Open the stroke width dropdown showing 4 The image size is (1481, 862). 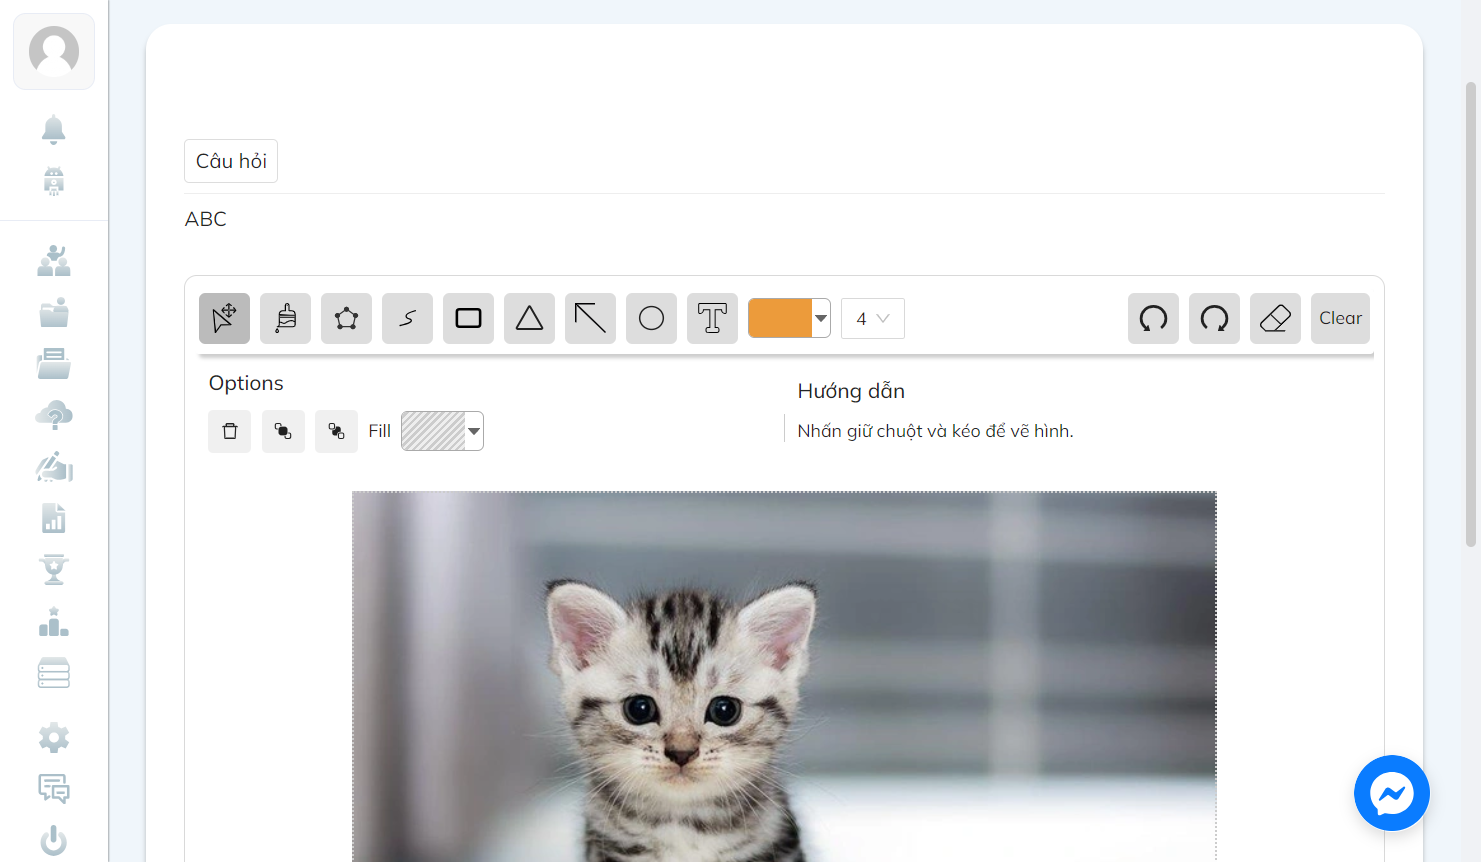pos(873,318)
